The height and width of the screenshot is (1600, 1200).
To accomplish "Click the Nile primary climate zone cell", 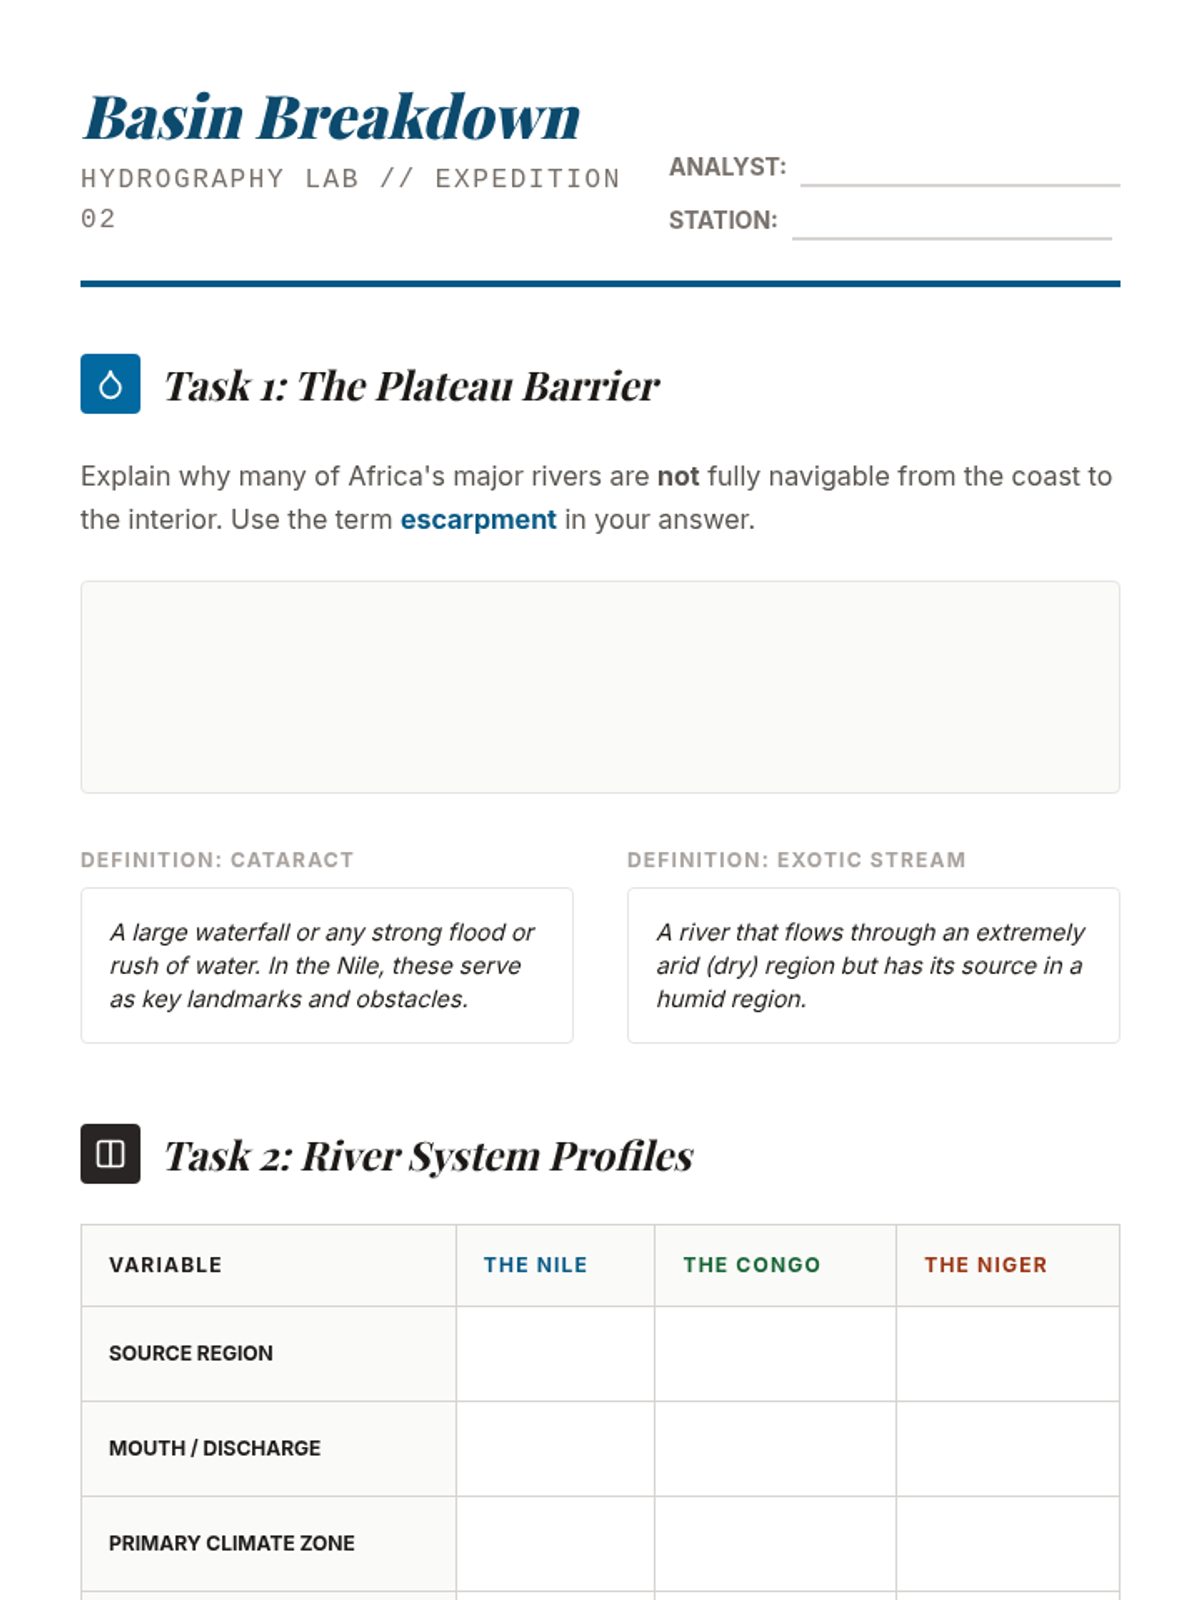I will pyautogui.click(x=555, y=1544).
